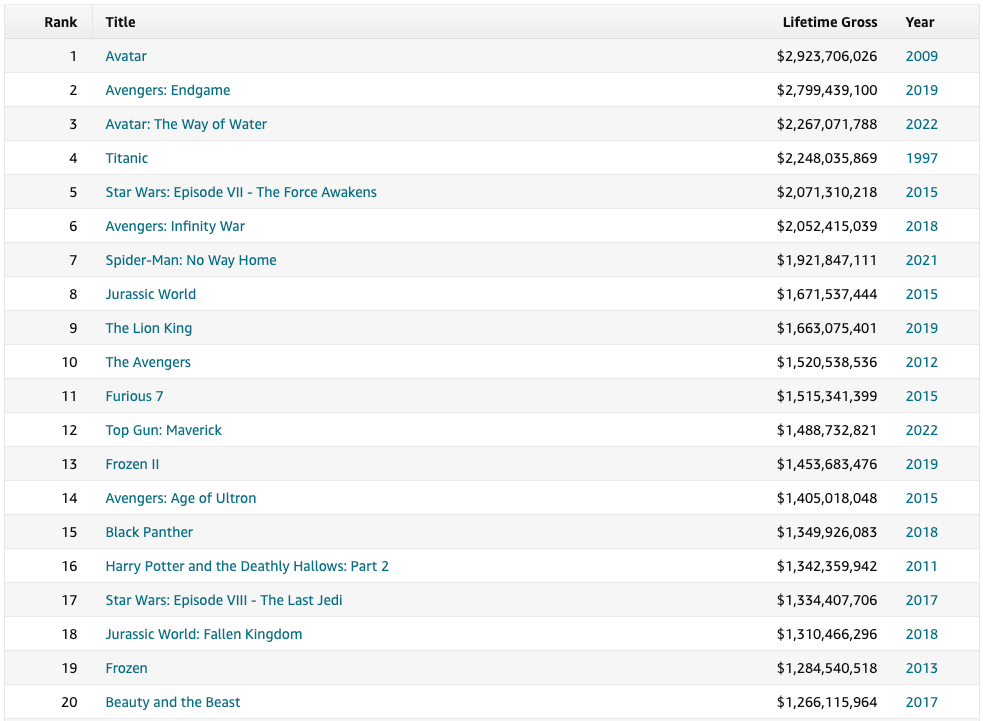The width and height of the screenshot is (983, 721).
Task: Click the 2013 year link
Action: click(x=922, y=668)
